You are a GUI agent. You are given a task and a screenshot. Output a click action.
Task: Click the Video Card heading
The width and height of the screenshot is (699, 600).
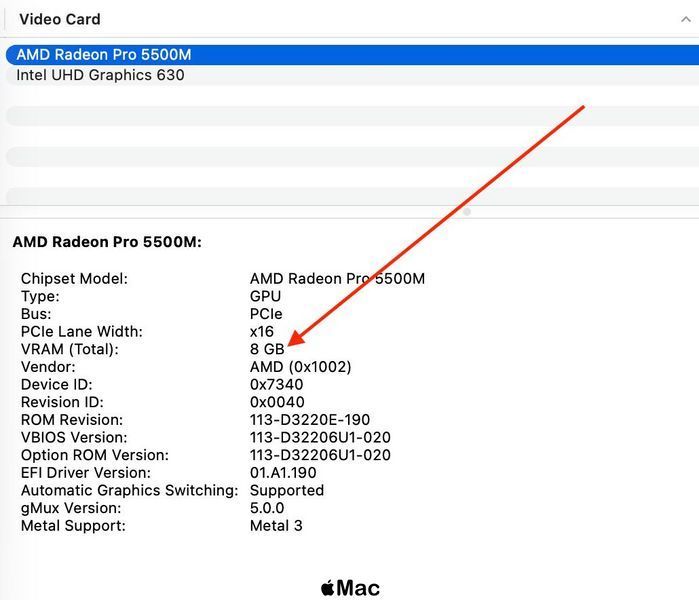point(60,19)
